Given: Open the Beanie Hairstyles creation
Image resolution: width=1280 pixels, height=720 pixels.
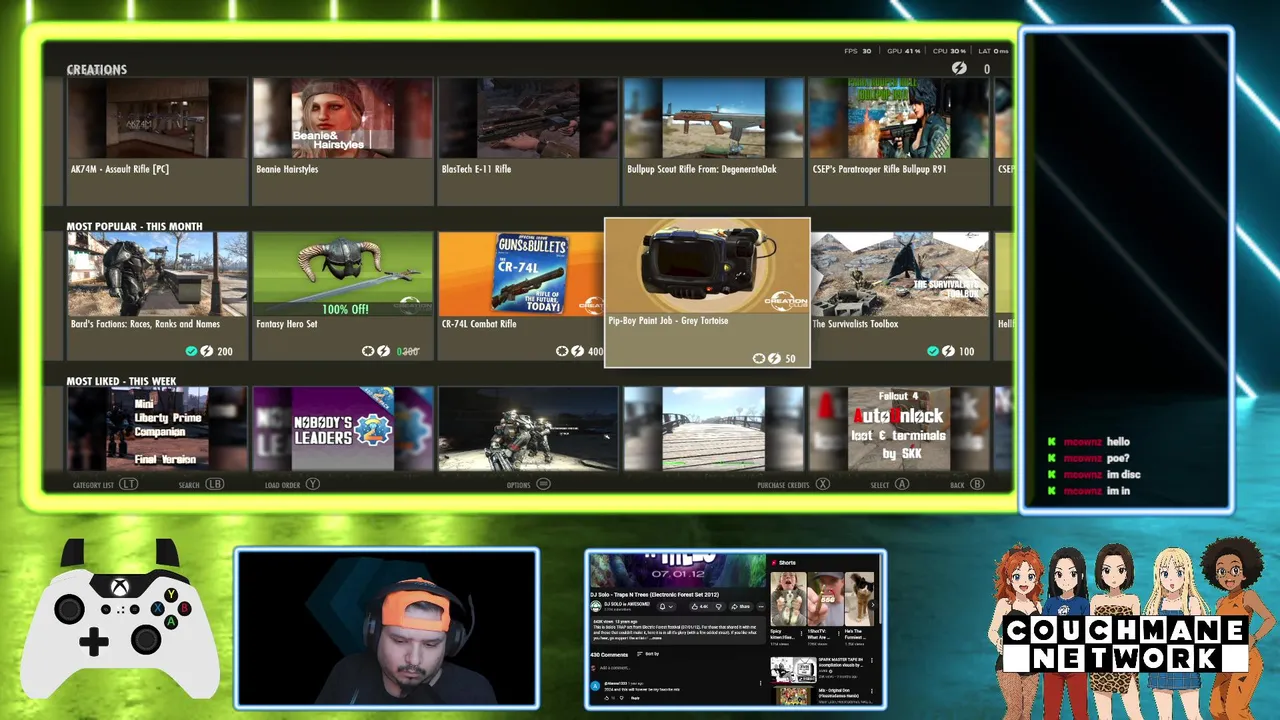Looking at the screenshot, I should tap(343, 141).
